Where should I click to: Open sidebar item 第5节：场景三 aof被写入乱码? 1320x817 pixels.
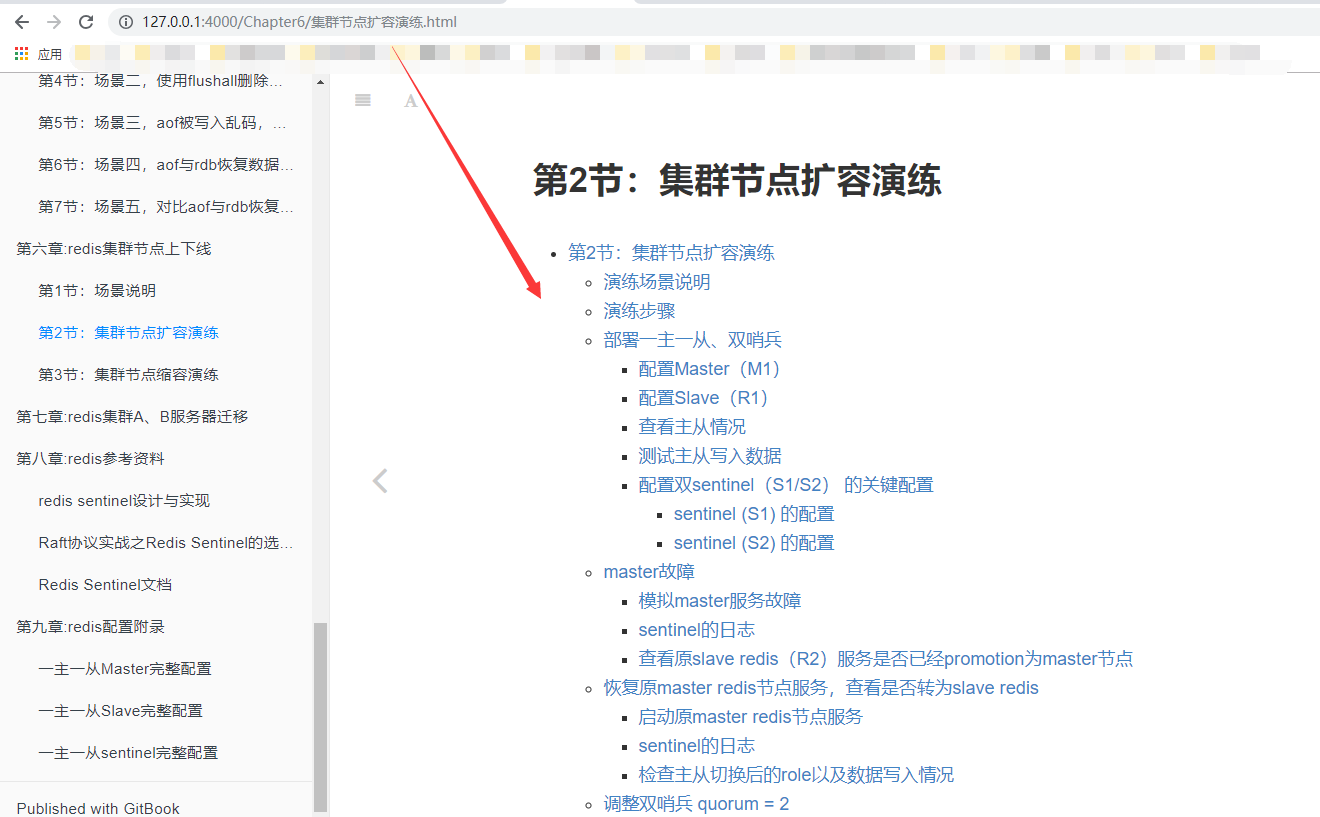163,122
